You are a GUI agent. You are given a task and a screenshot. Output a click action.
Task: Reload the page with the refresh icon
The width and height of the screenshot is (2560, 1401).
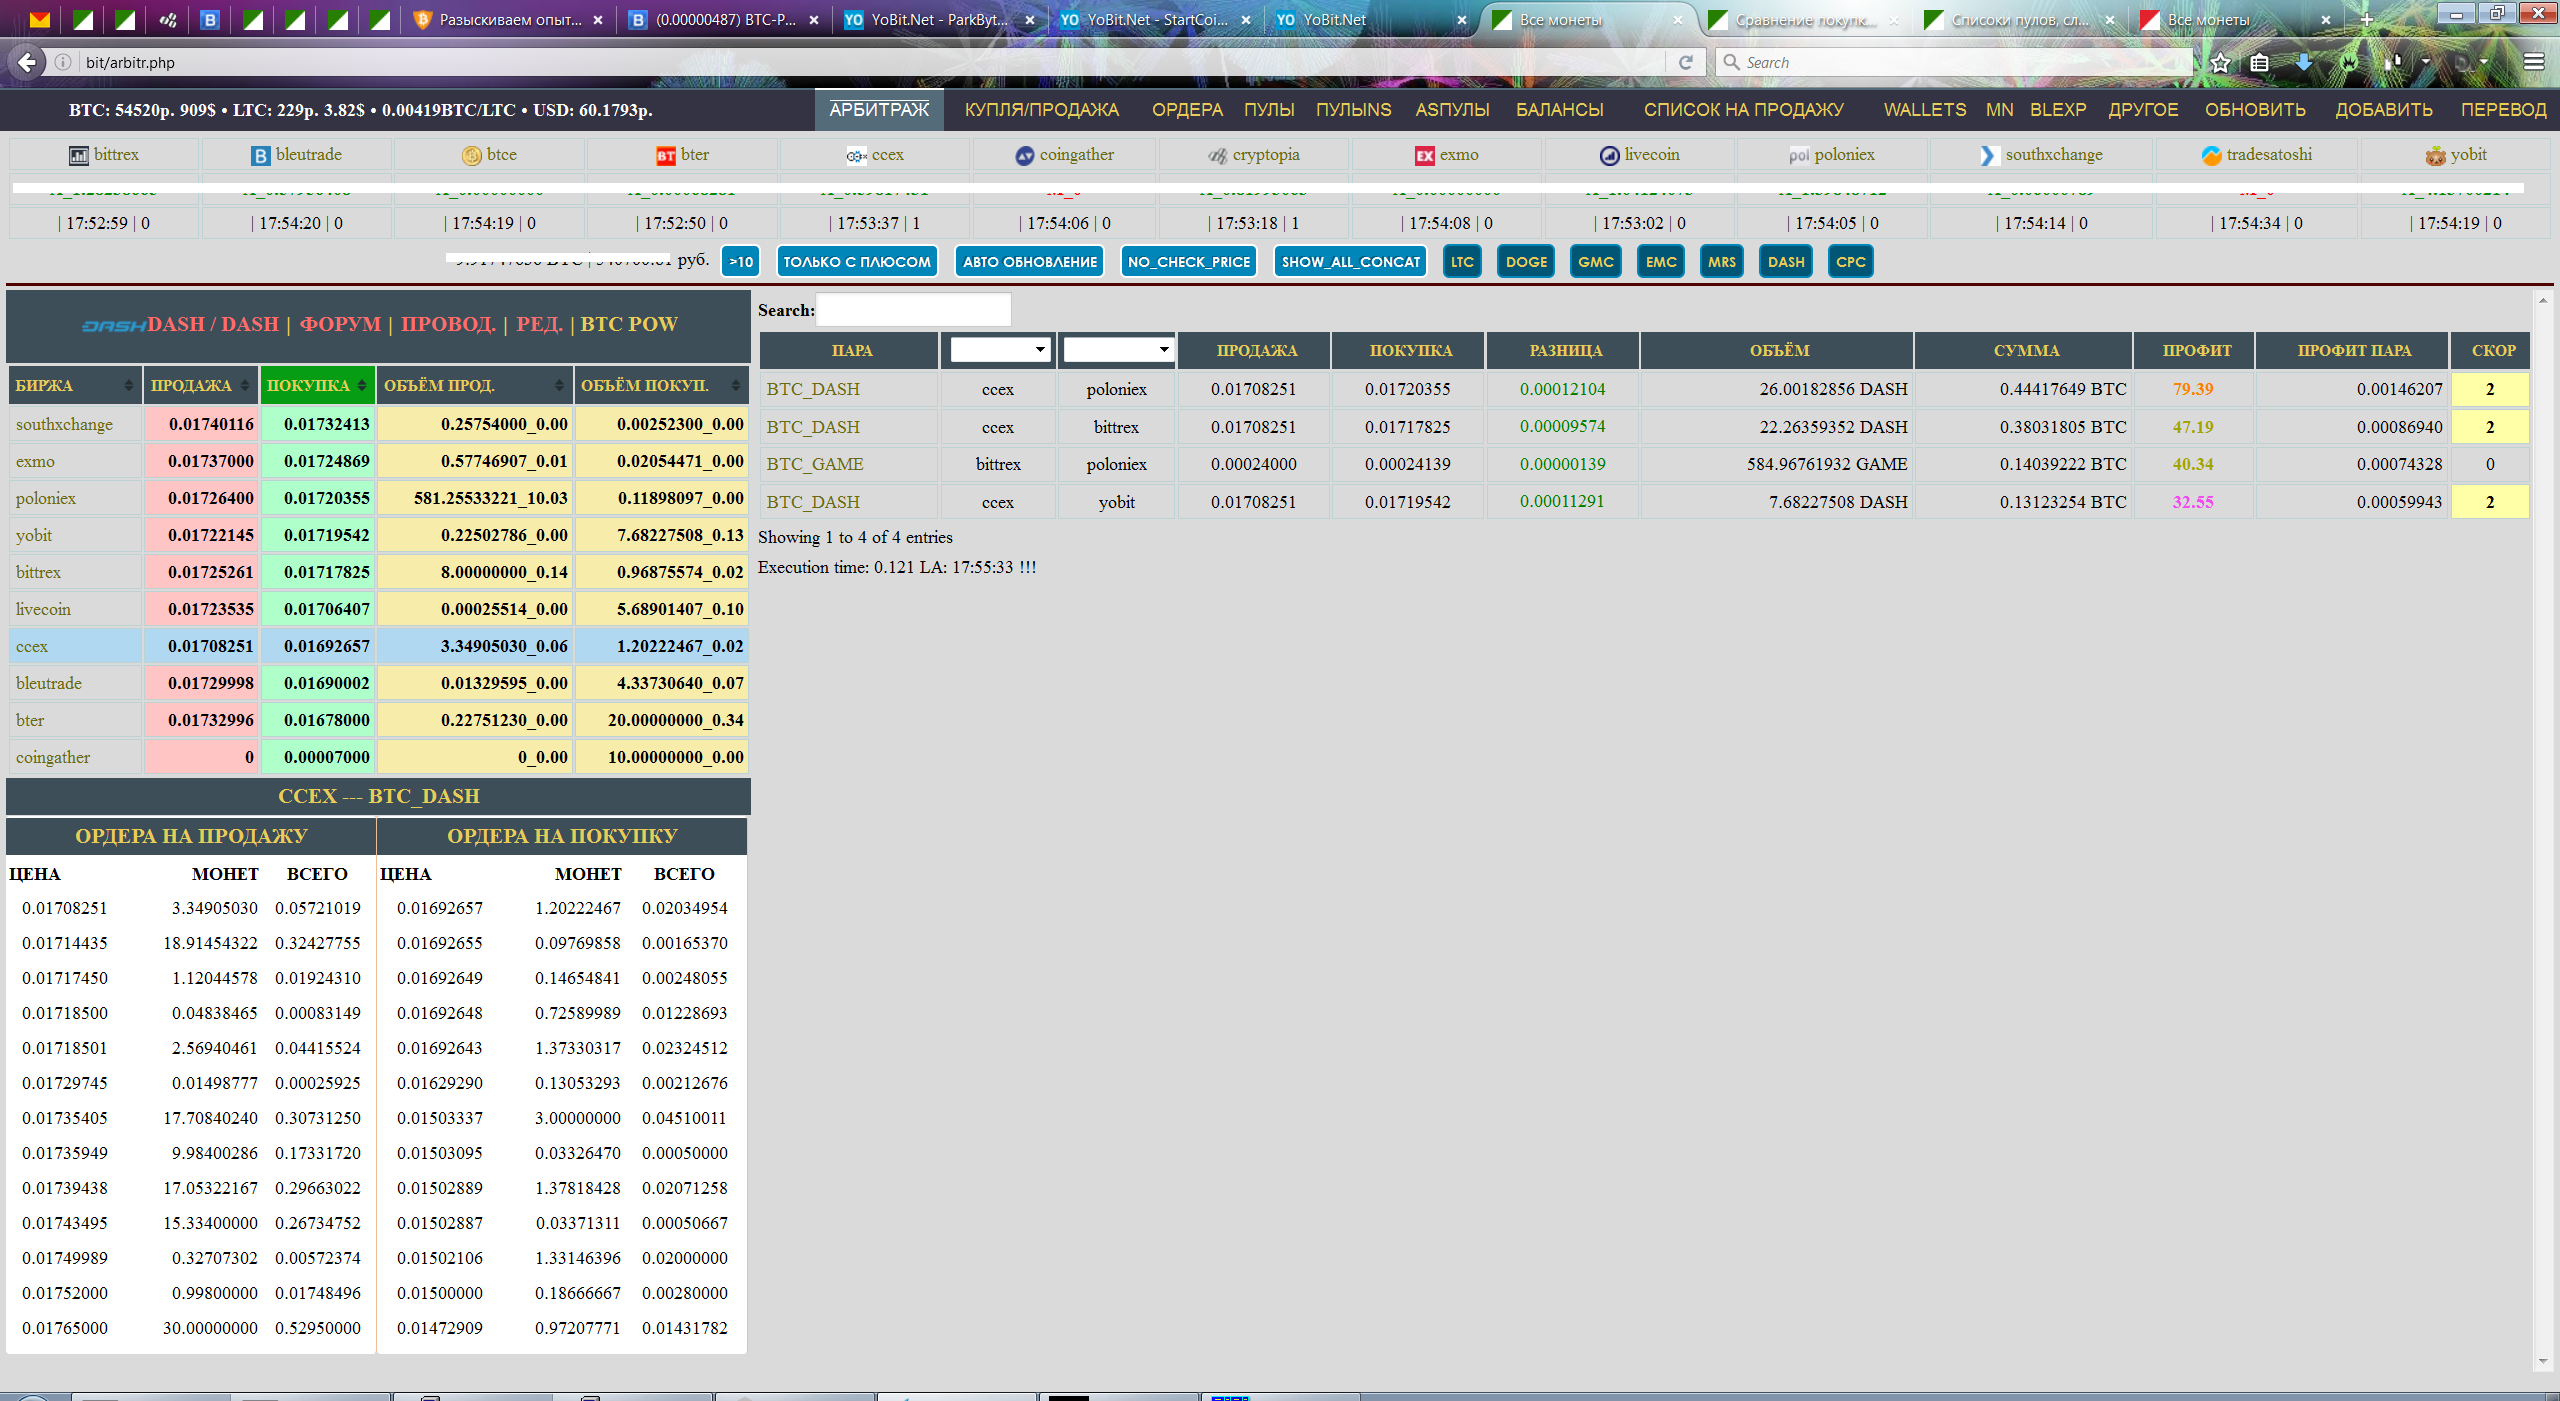tap(1685, 62)
